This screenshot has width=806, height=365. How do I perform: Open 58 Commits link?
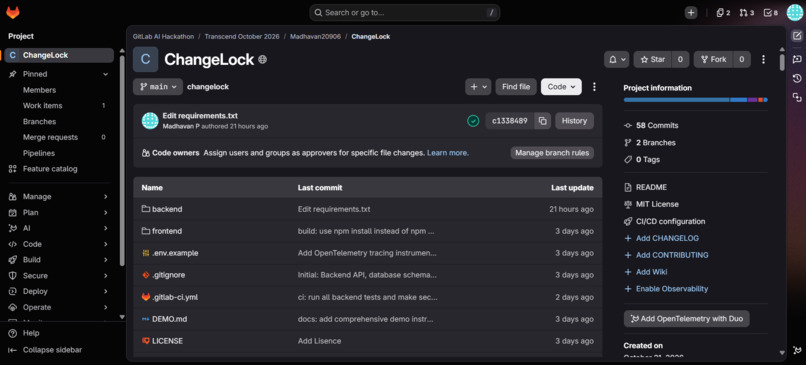point(657,125)
